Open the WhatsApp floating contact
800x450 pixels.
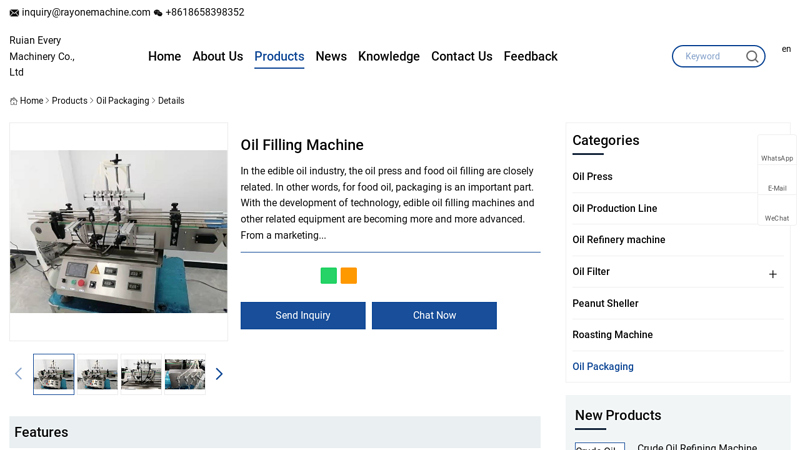(x=777, y=149)
